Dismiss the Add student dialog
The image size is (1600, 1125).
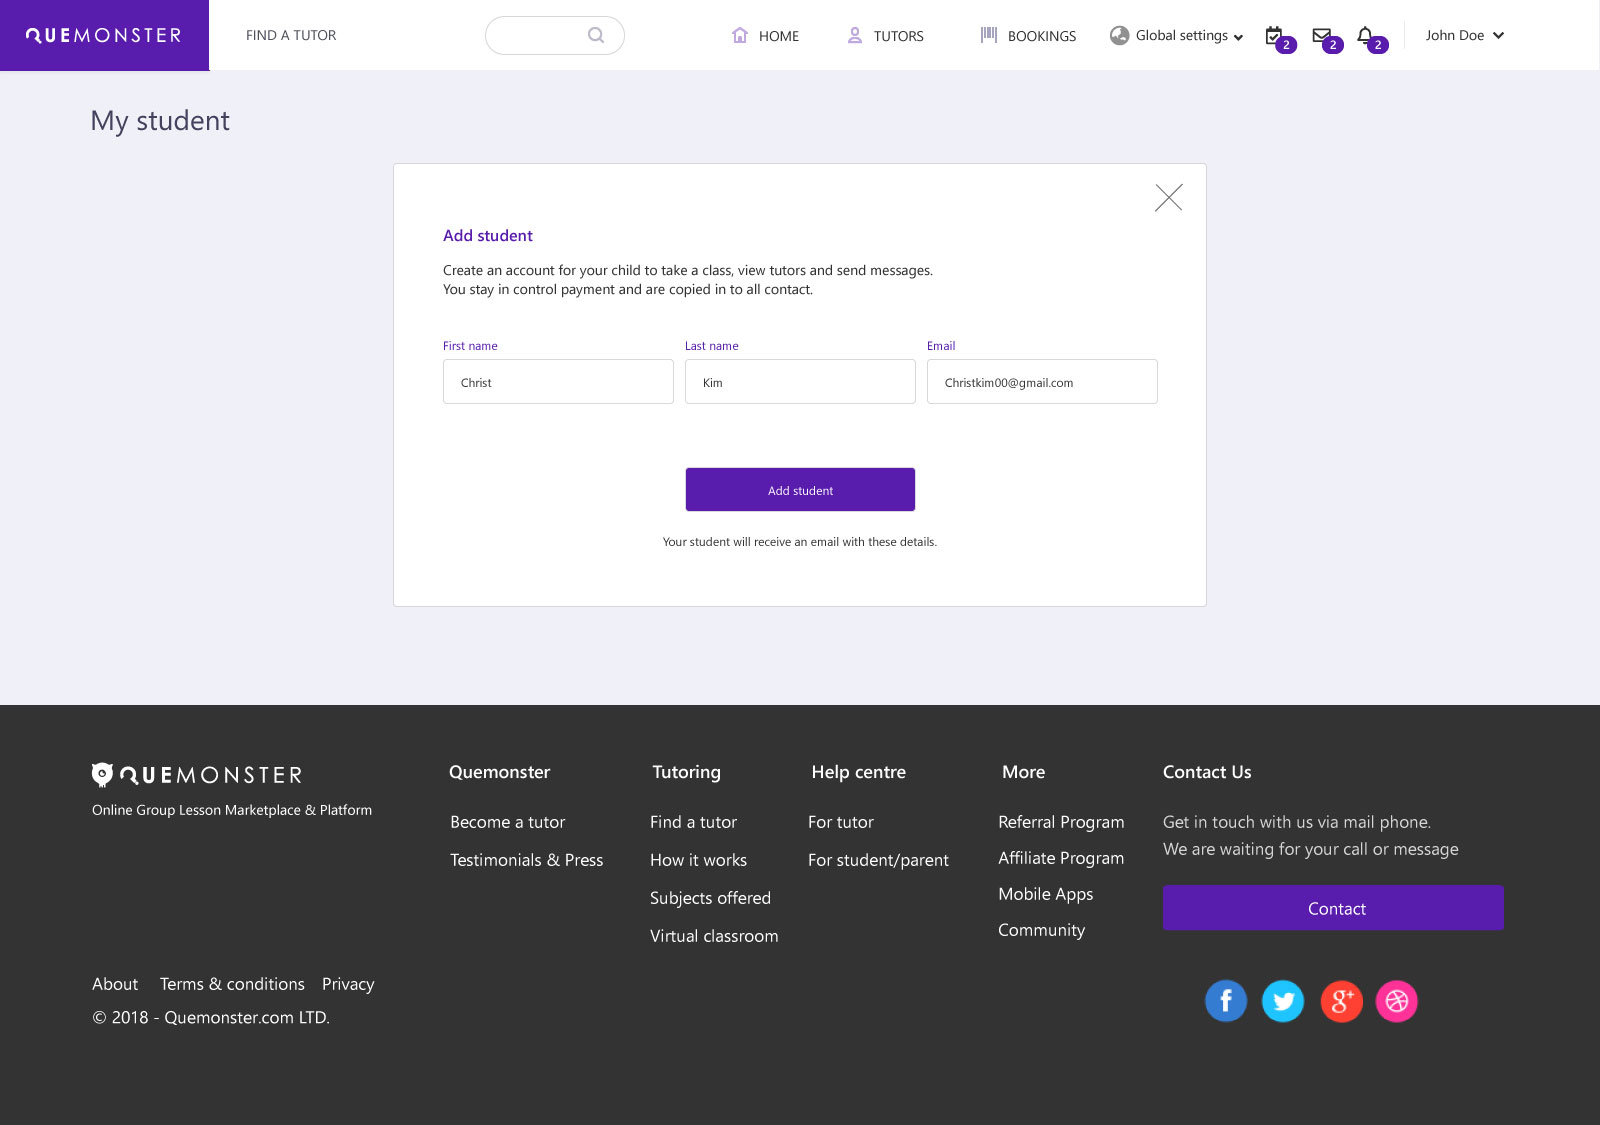1169,197
